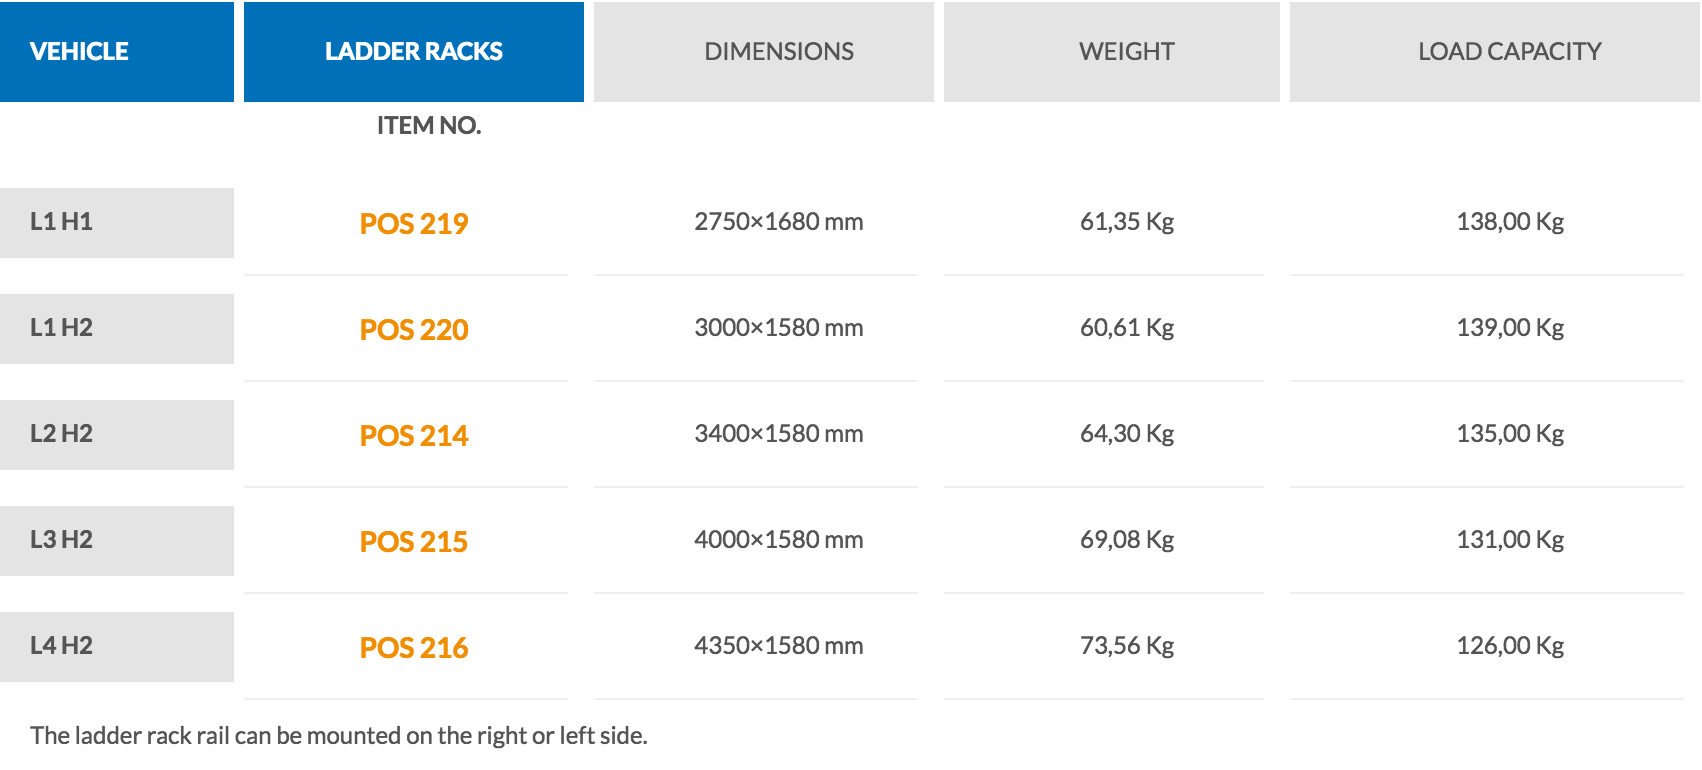Select the L2 H2 vehicle row
Viewport: 1702px width, 770px height.
point(117,435)
